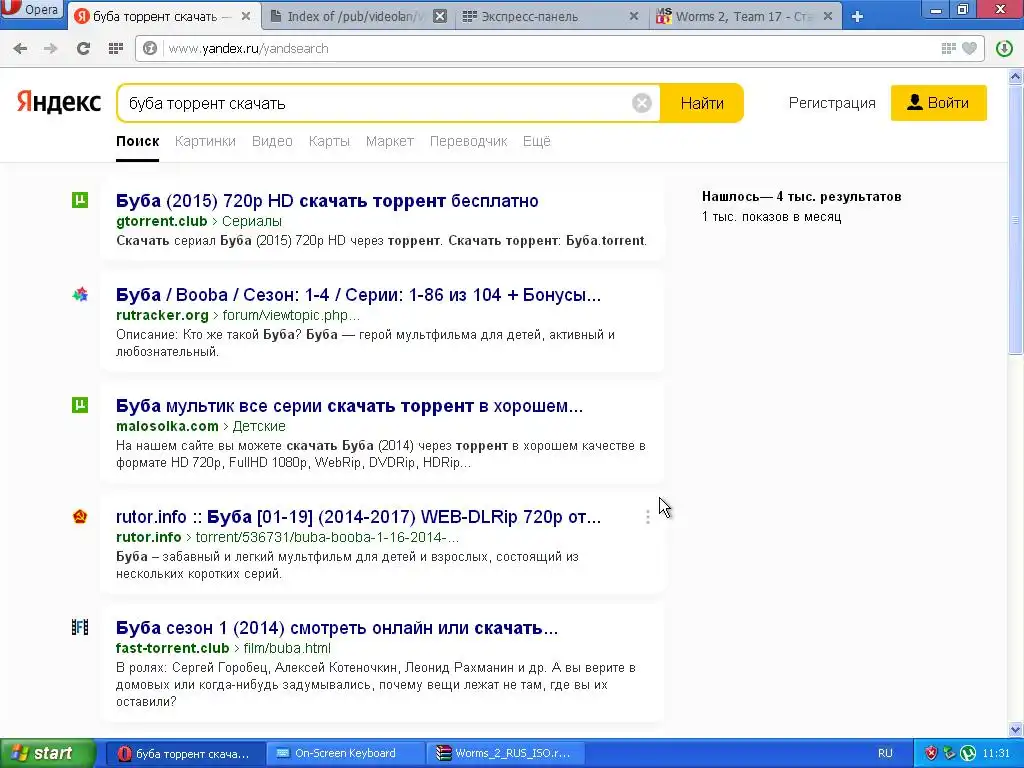Click the browser forward arrow
1024x768 pixels.
(x=50, y=48)
